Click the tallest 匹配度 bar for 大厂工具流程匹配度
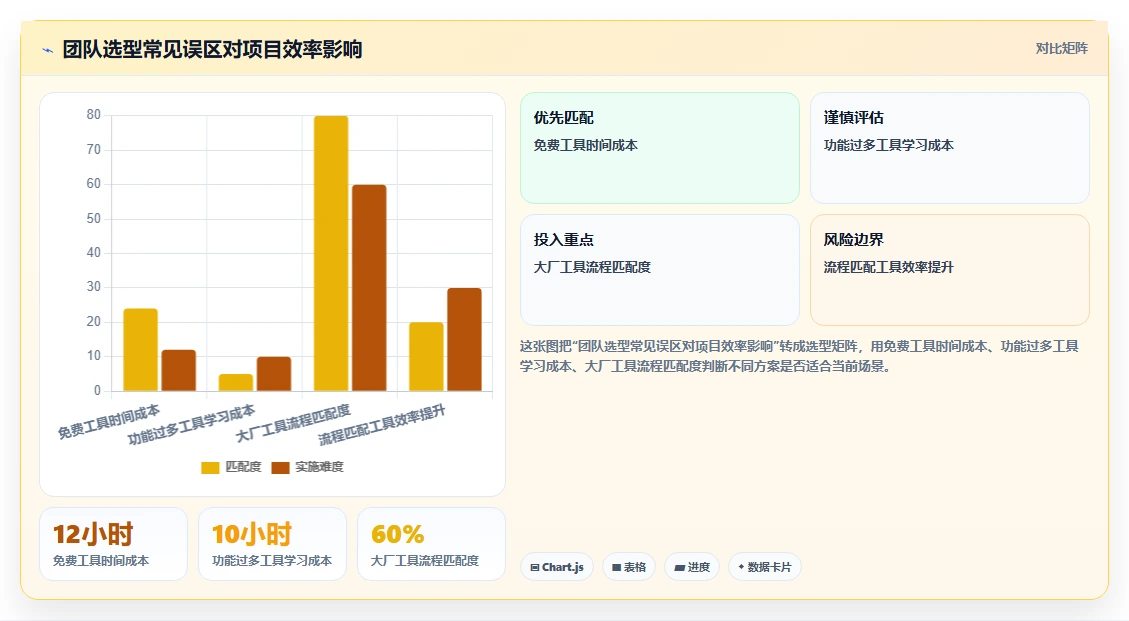Image resolution: width=1129 pixels, height=621 pixels. coord(331,254)
